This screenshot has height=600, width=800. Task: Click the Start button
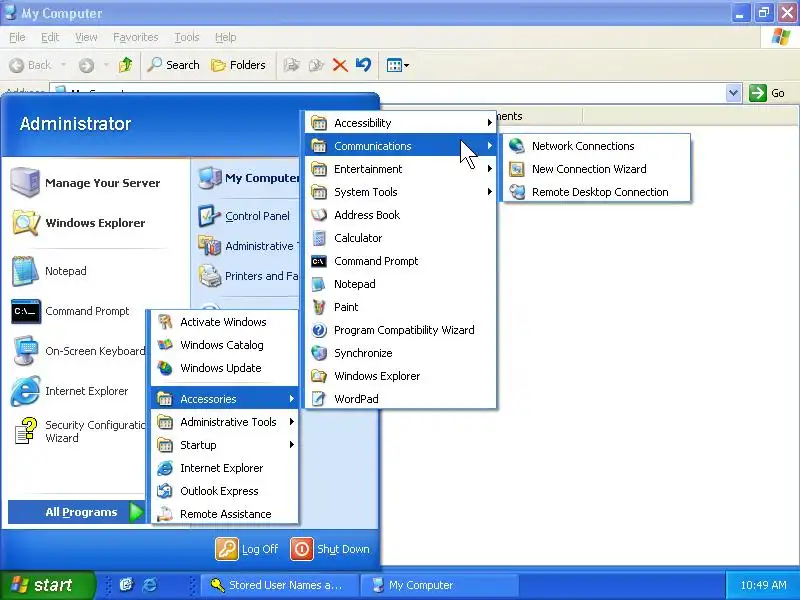(x=47, y=585)
